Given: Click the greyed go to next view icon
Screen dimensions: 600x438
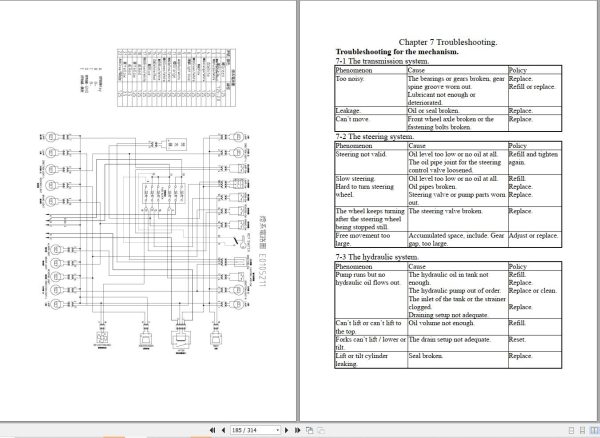Looking at the screenshot, I should coord(321,430).
